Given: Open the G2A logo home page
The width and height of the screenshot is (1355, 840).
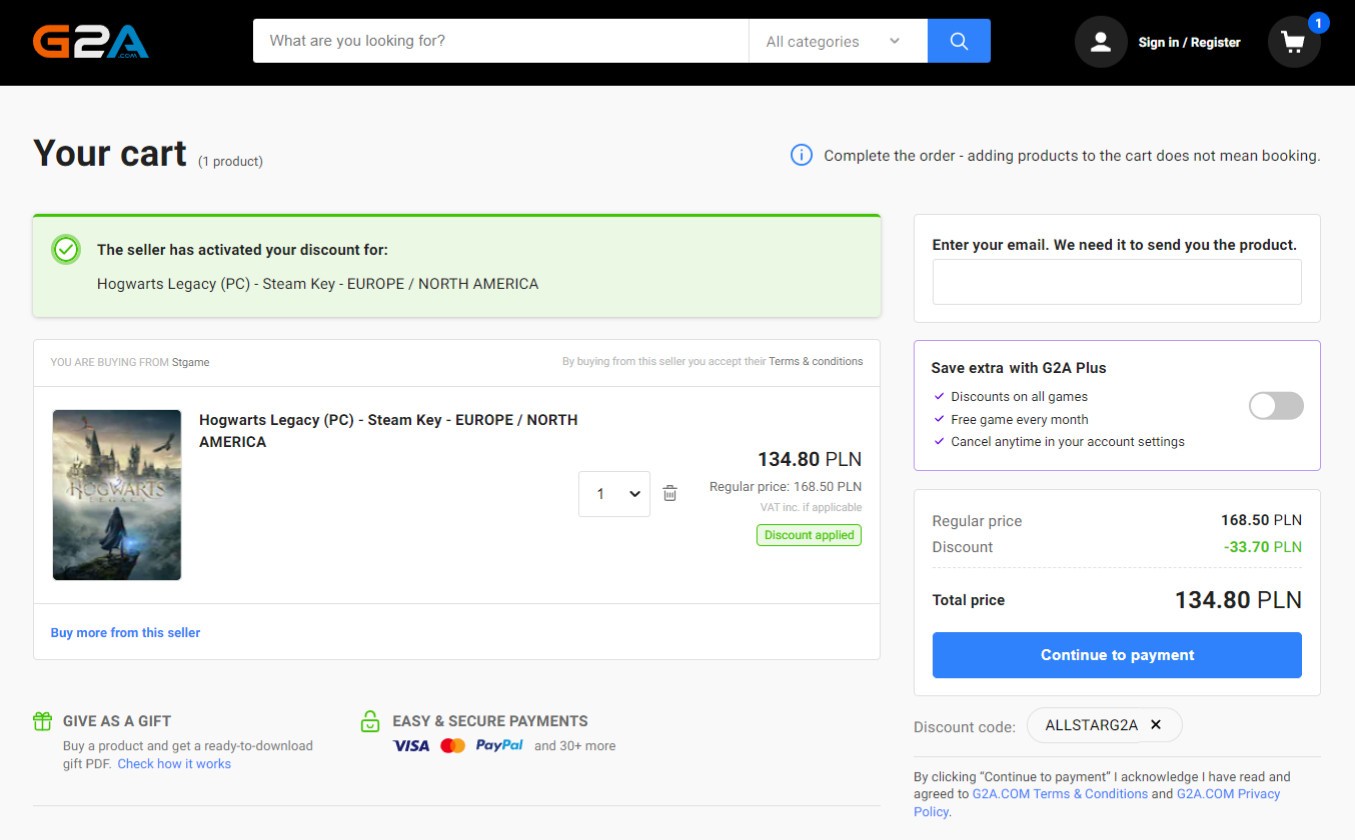Looking at the screenshot, I should [x=91, y=42].
